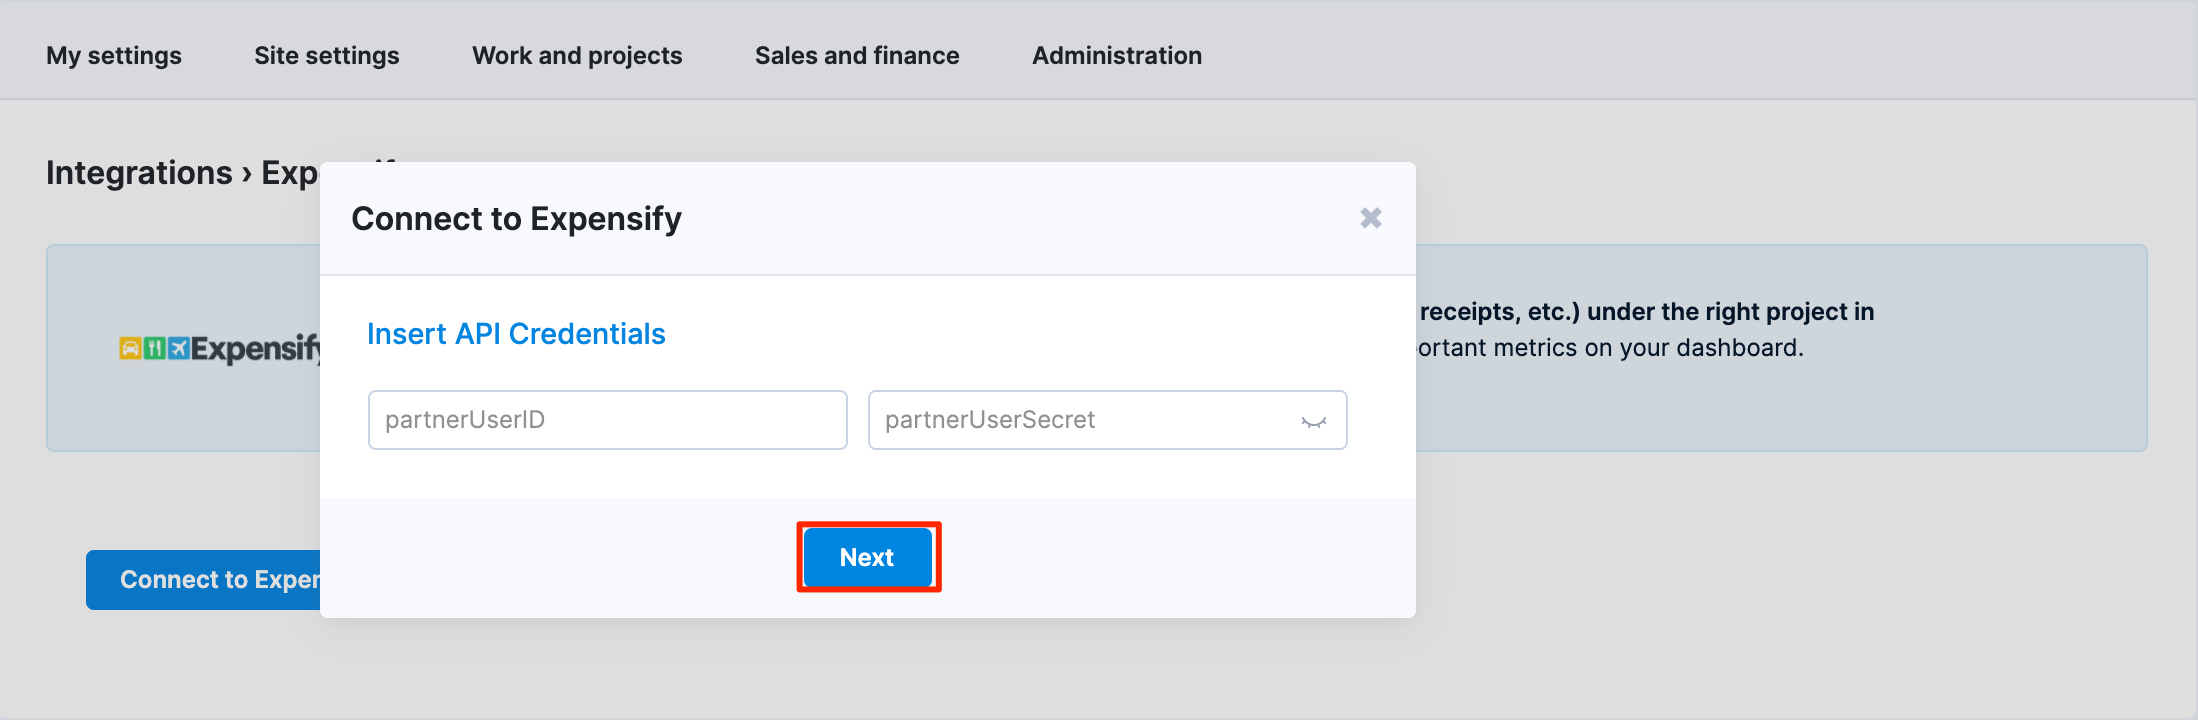The height and width of the screenshot is (720, 2198).
Task: Click the blue airplane icon in Expensify logo
Action: point(179,348)
